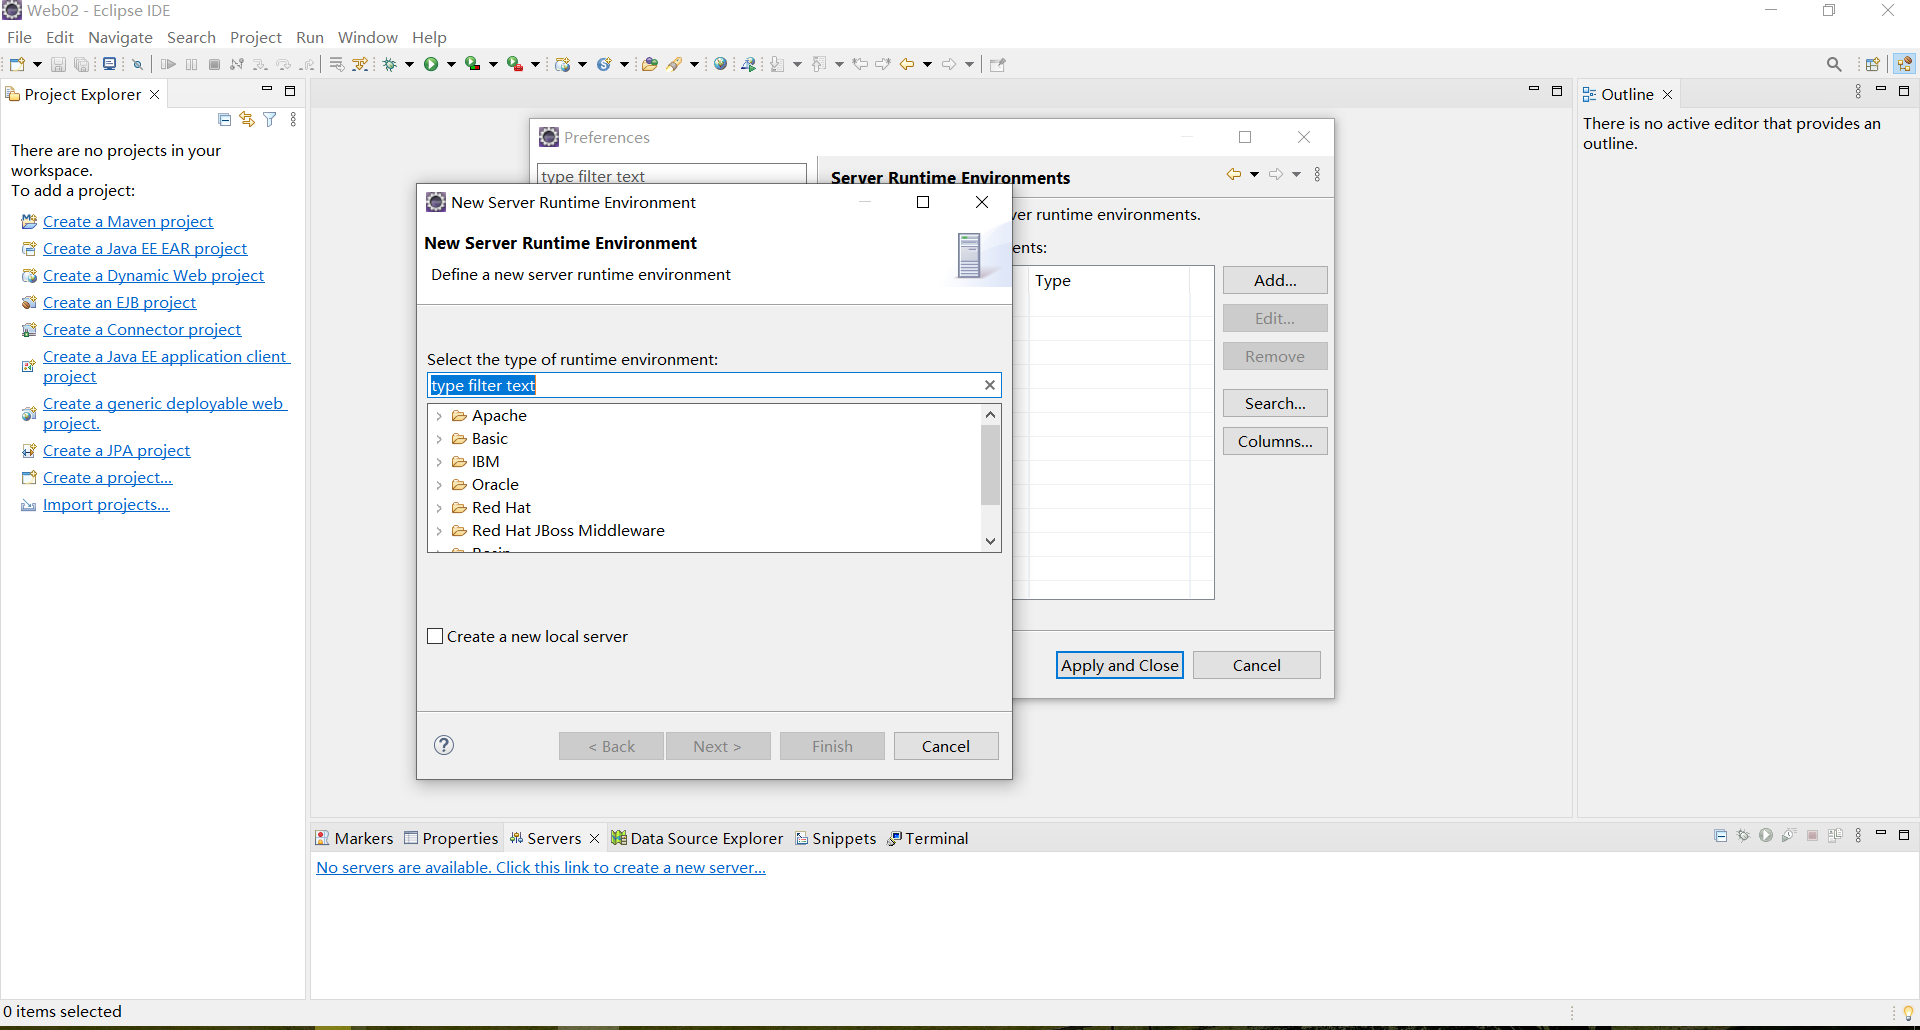Viewport: 1920px width, 1030px height.
Task: Click the Debug bug toolbar icon
Action: (390, 64)
